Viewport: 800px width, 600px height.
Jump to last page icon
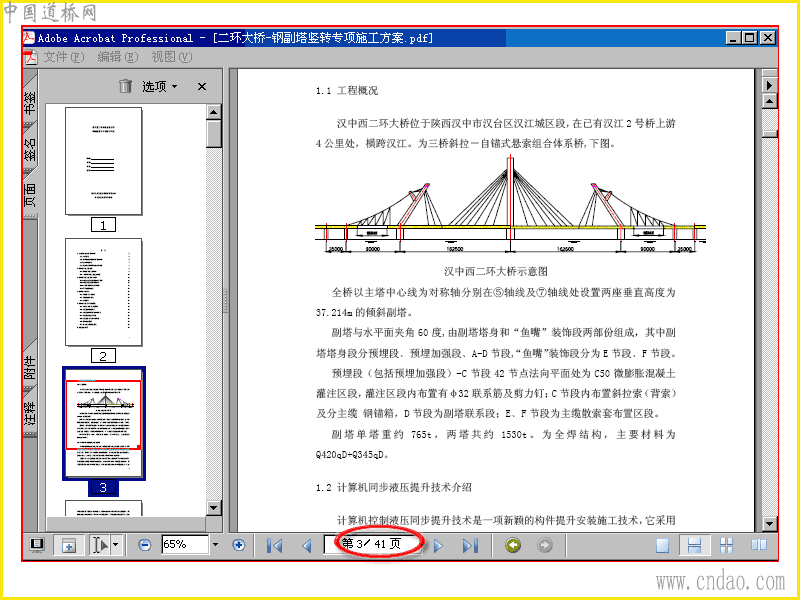click(x=470, y=545)
